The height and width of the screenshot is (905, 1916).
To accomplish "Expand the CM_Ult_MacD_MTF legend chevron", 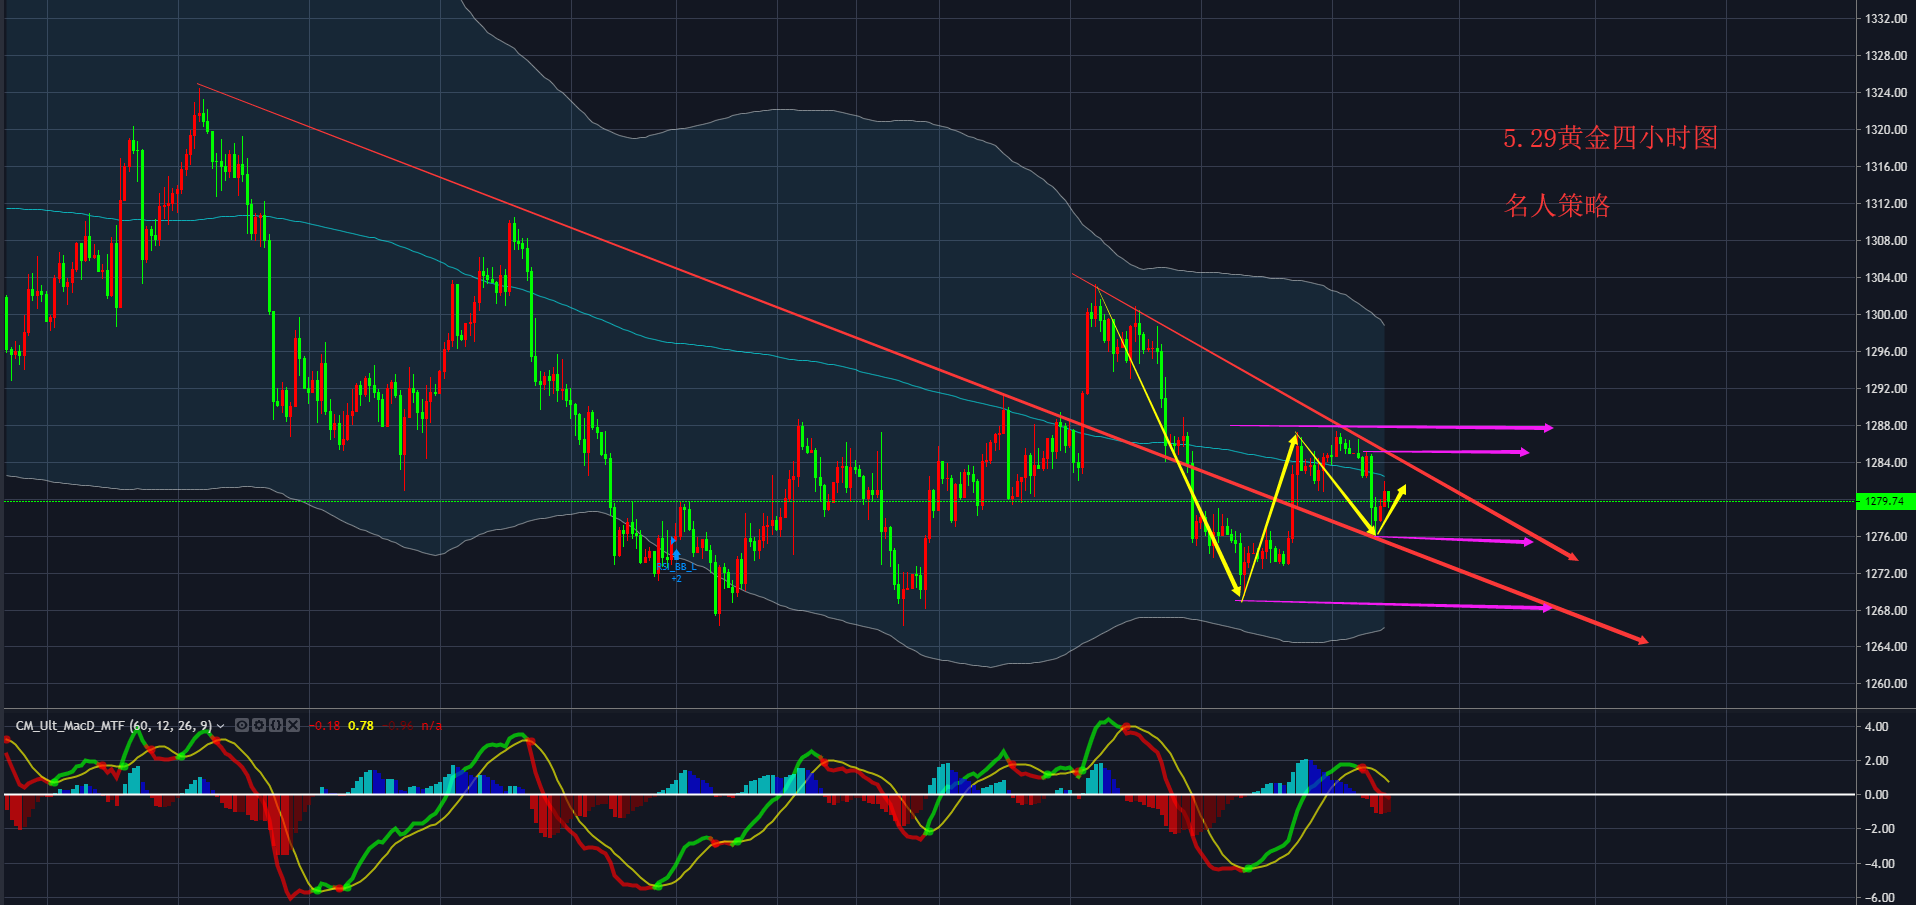I will point(220,726).
